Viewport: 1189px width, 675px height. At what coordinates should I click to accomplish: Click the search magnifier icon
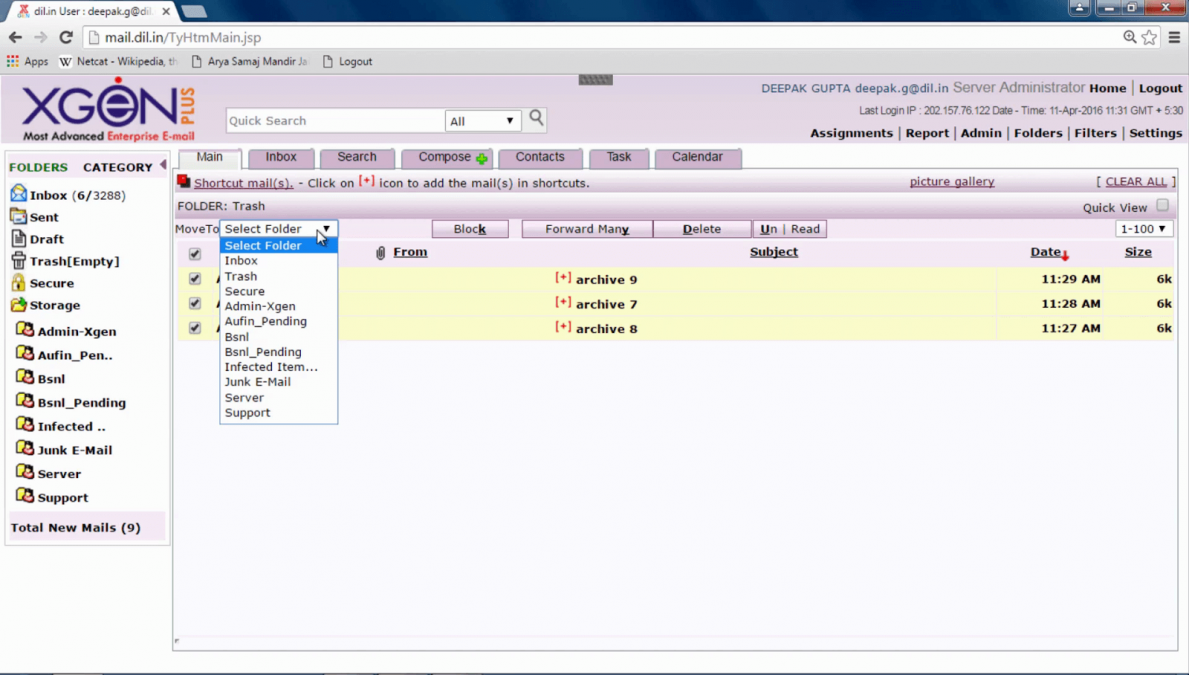[535, 118]
